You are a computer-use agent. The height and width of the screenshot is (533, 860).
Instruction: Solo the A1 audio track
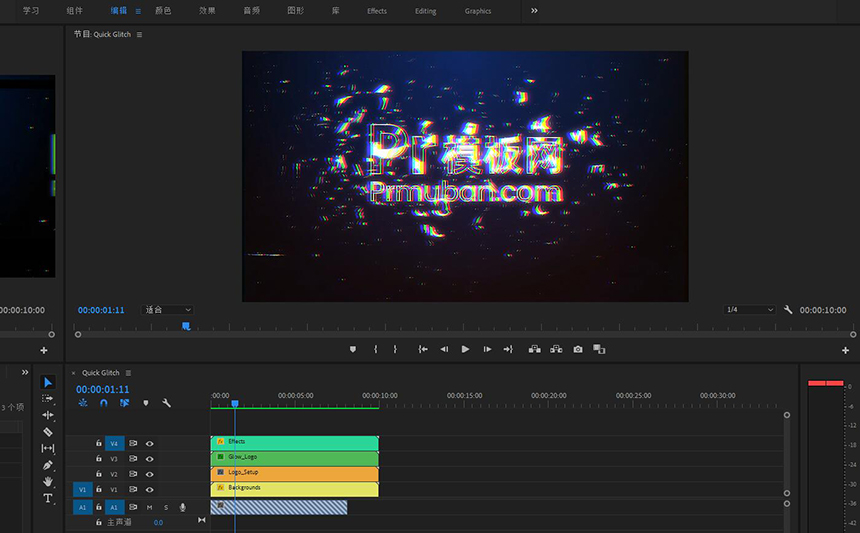[166, 508]
